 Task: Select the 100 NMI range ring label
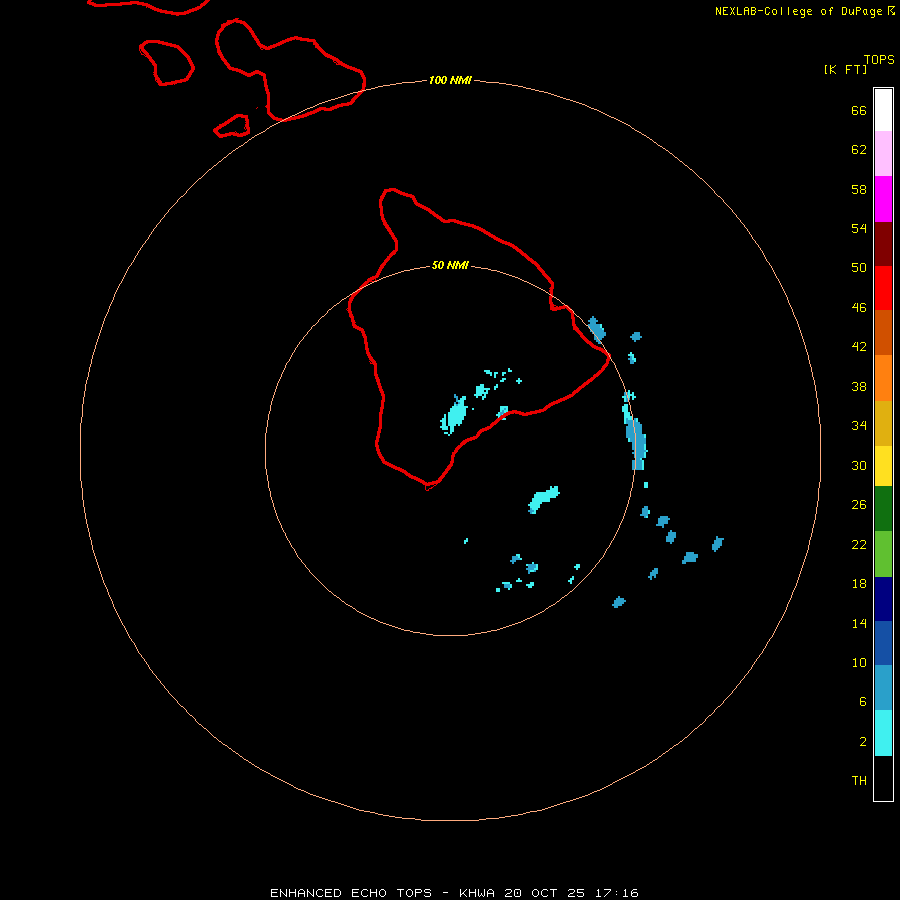tap(450, 80)
